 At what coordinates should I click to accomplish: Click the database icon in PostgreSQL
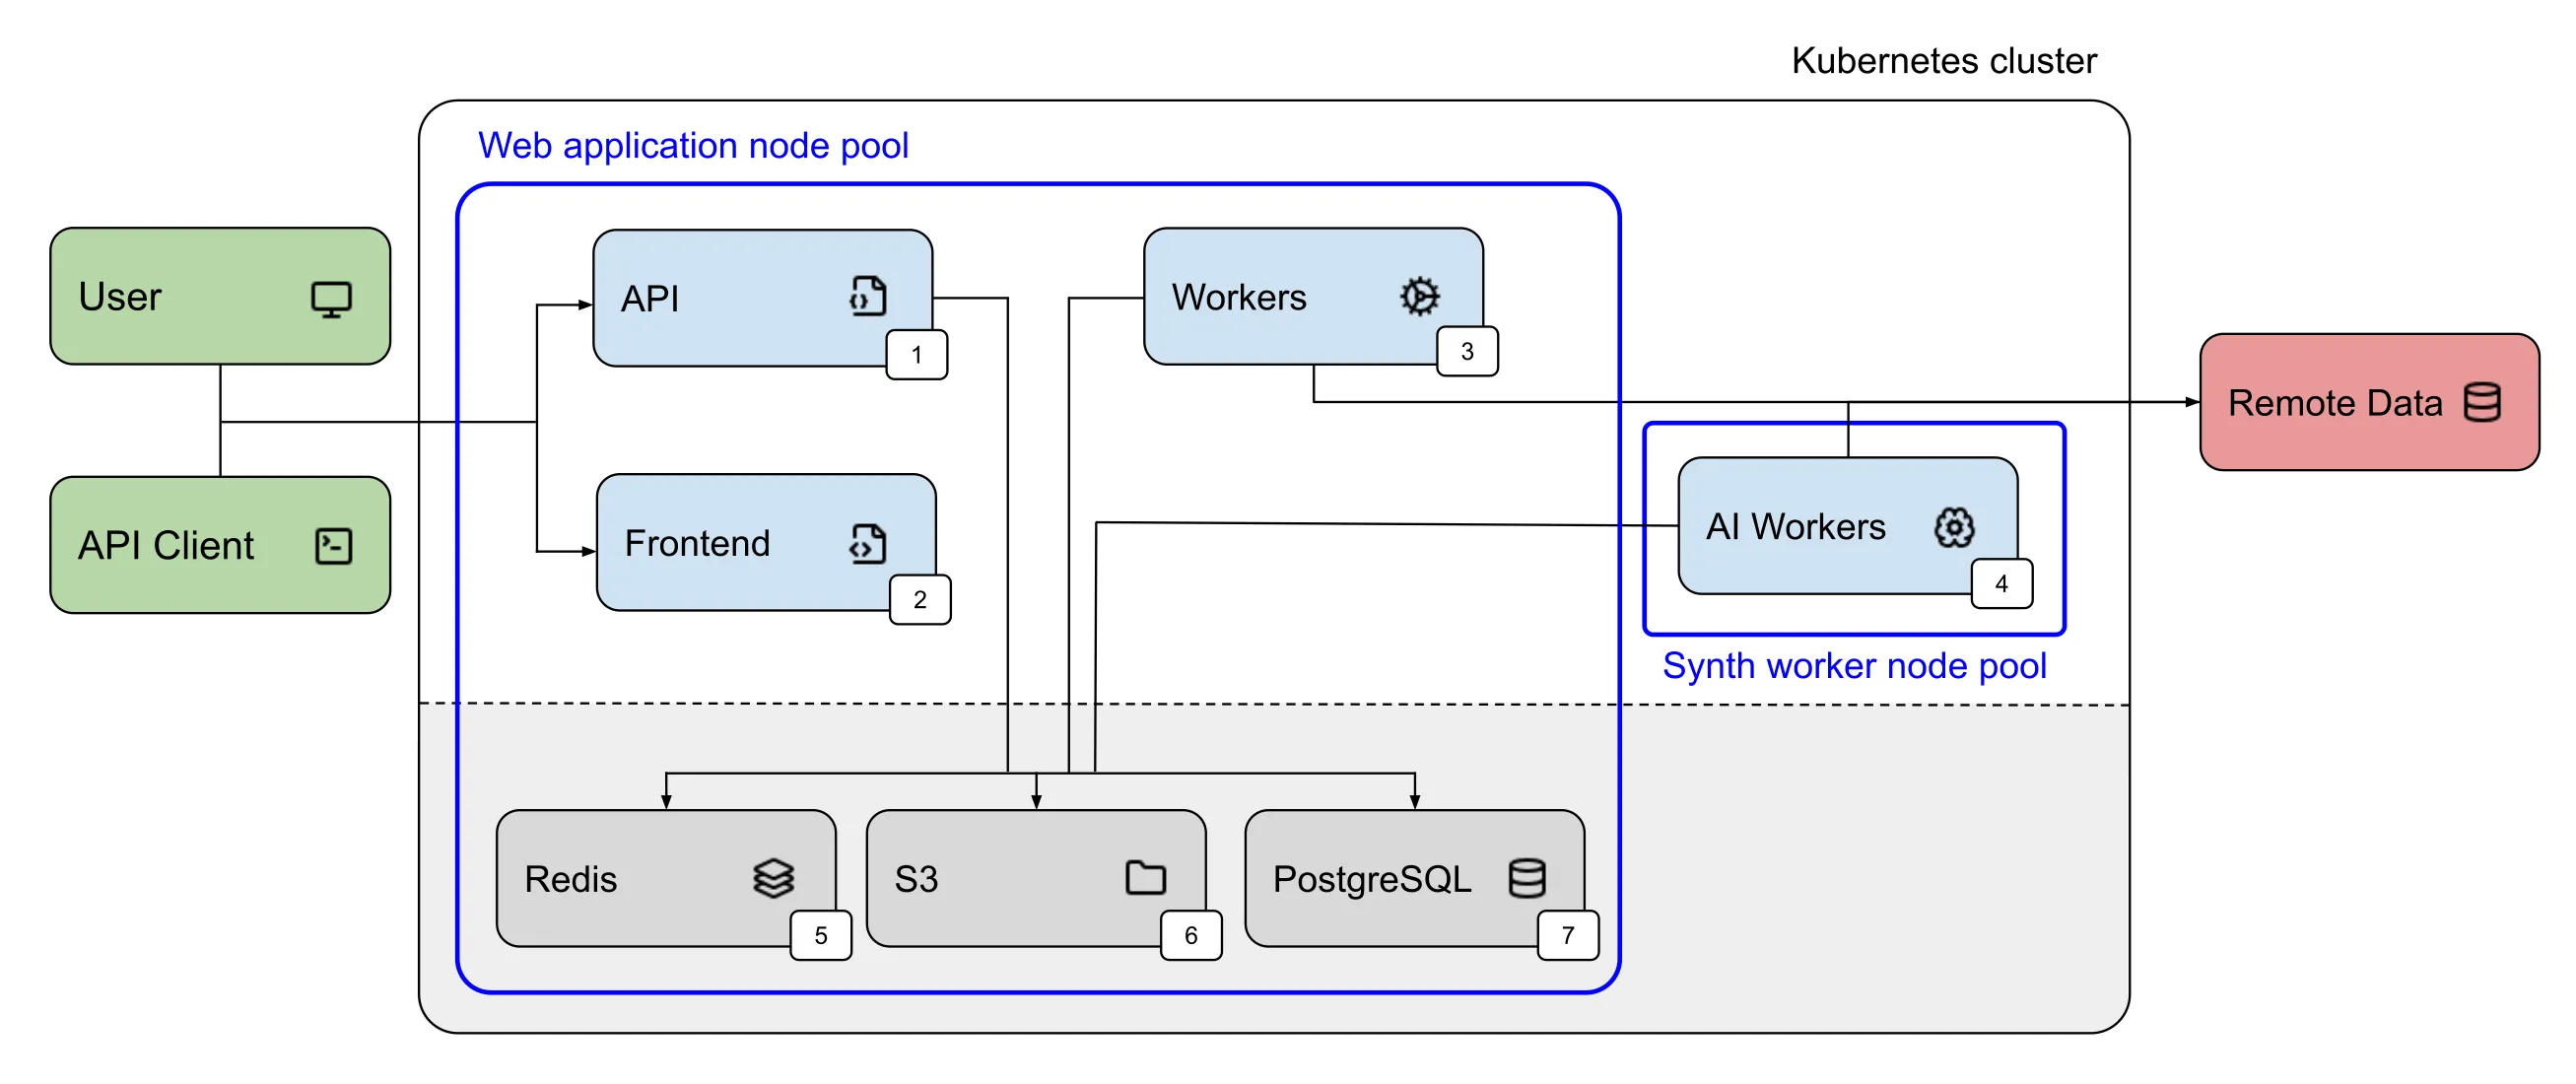pyautogui.click(x=1527, y=879)
